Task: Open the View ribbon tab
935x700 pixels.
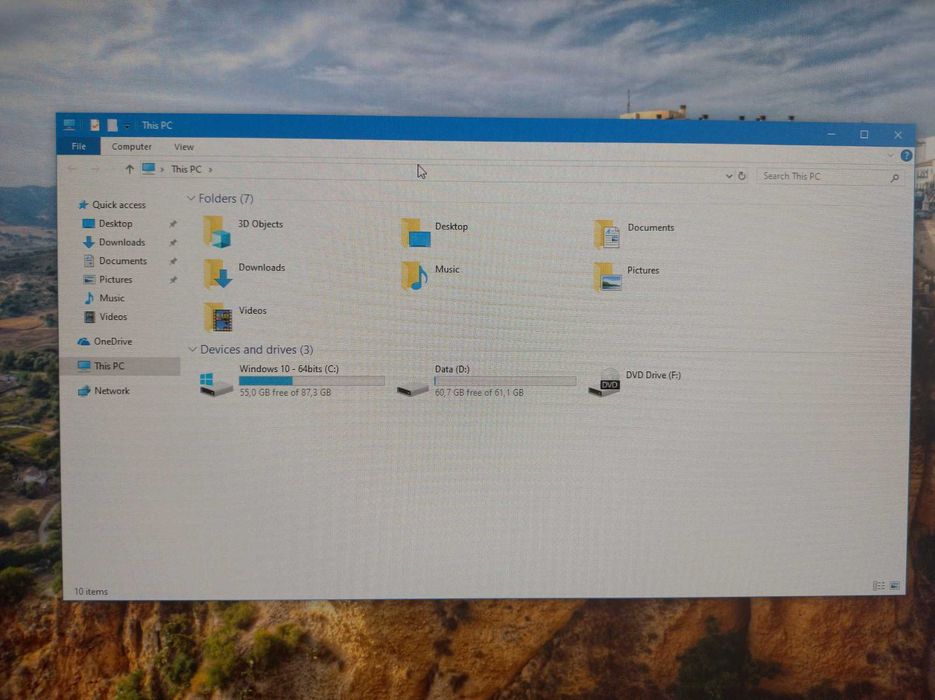Action: point(184,147)
